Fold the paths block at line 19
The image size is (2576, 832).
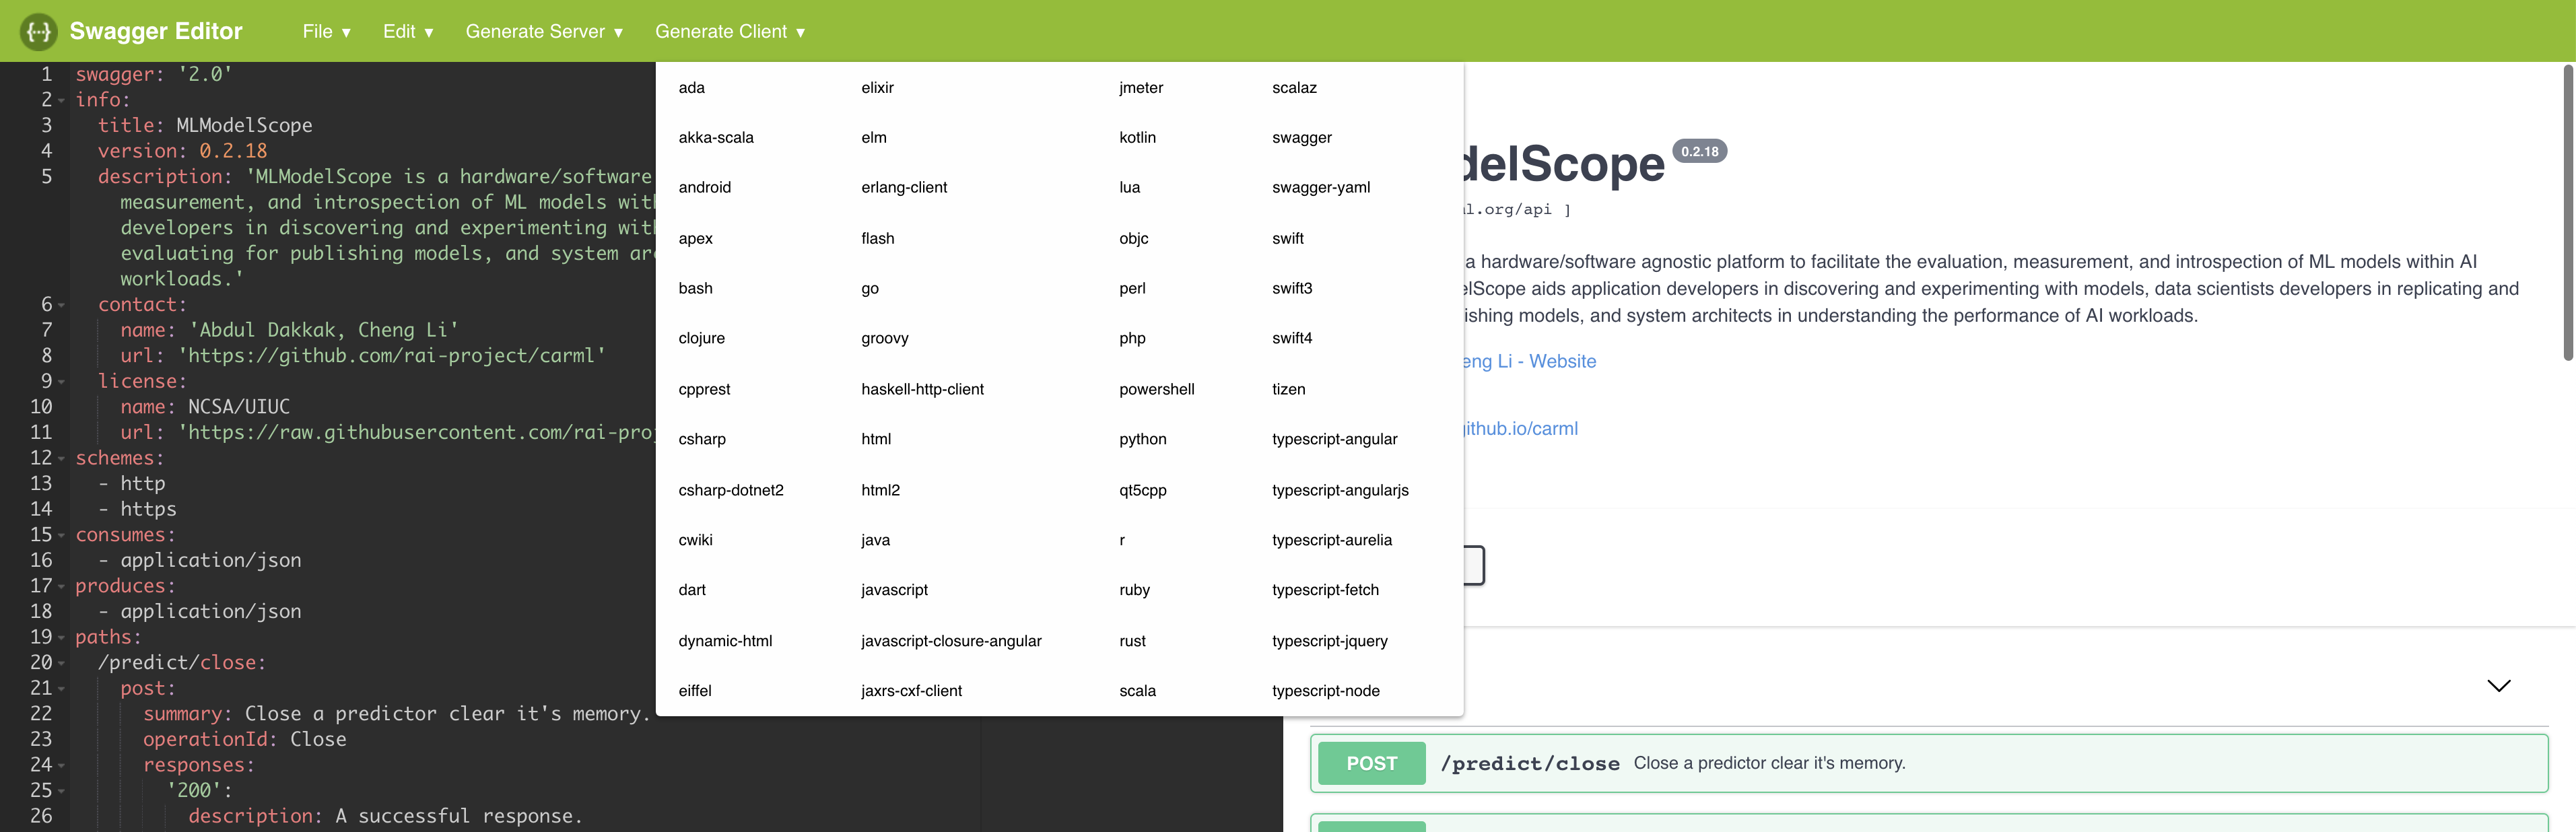pyautogui.click(x=61, y=638)
